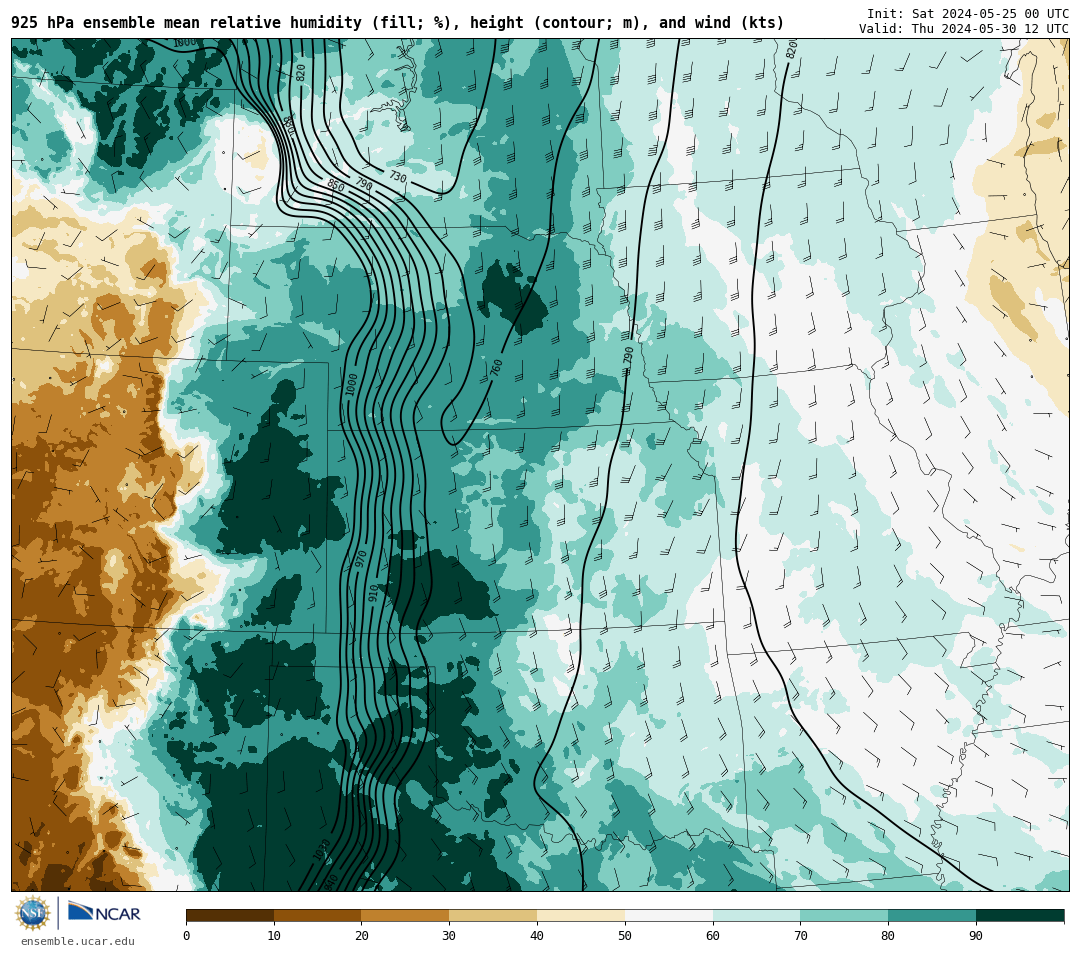
Task: Select the 80-90 teal colorbar segment
Action: 932,915
